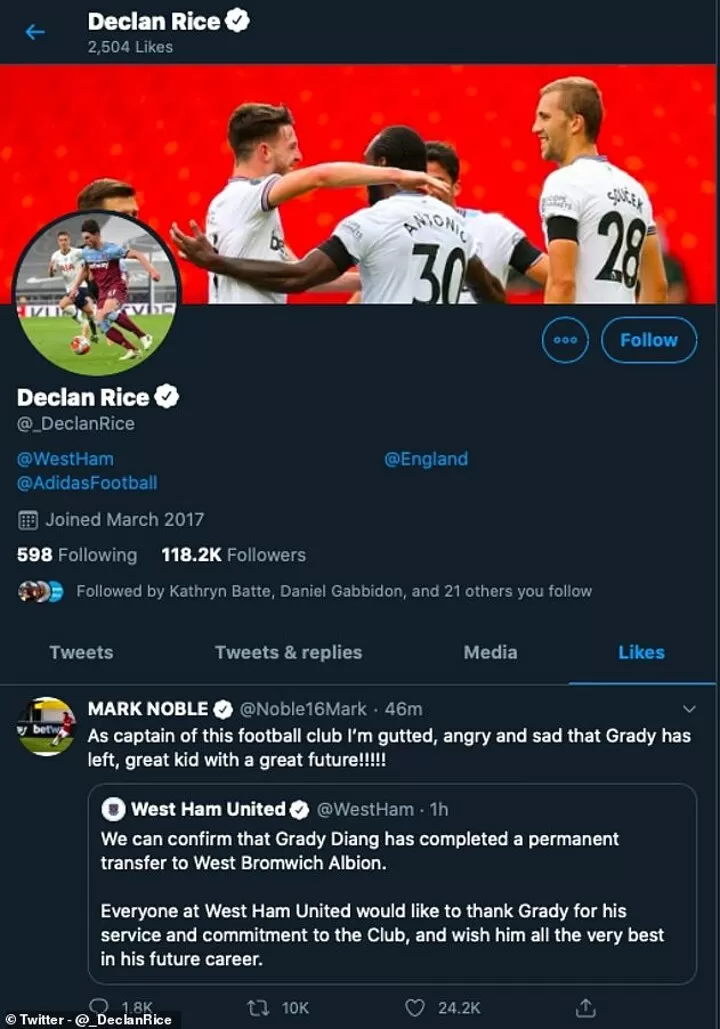Screen dimensions: 720x1029
Task: Open Declan Rice's profile picture
Action: click(96, 293)
